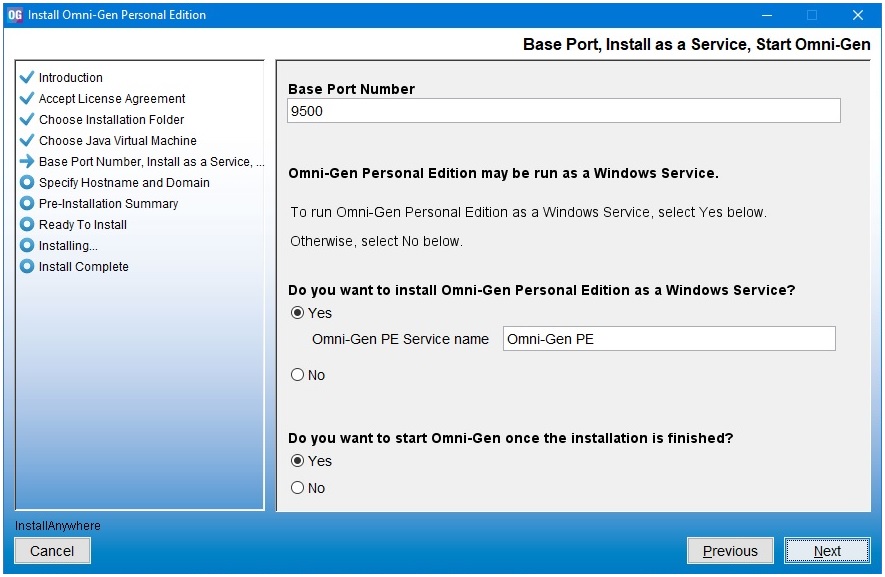The height and width of the screenshot is (577, 885).
Task: Select Yes to install as Windows Service
Action: 297,313
